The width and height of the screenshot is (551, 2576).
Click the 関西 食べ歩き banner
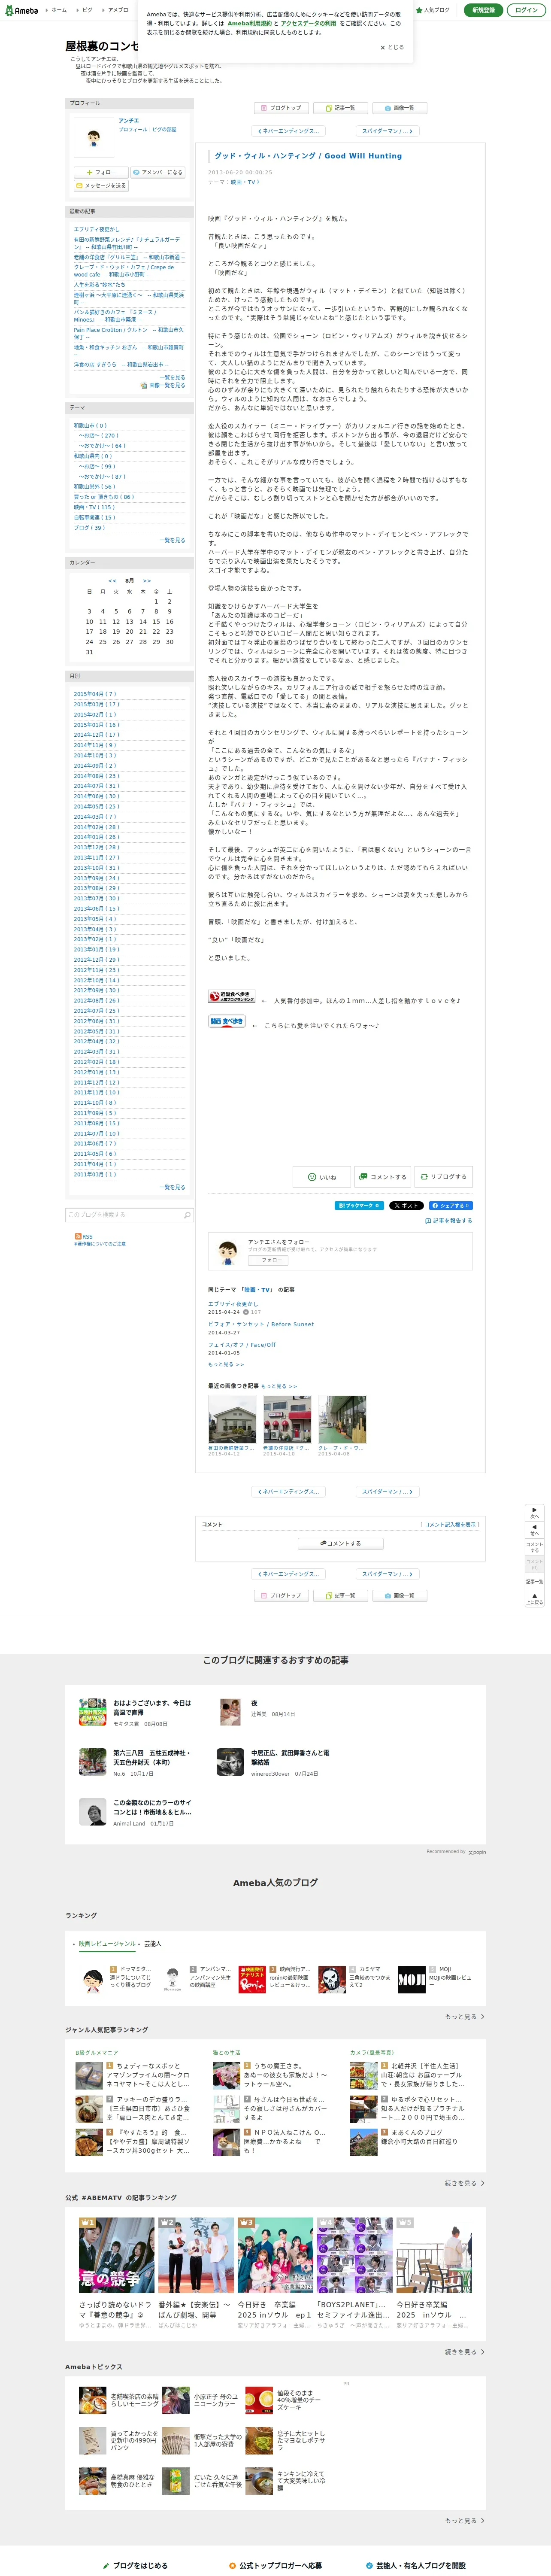click(x=227, y=1022)
